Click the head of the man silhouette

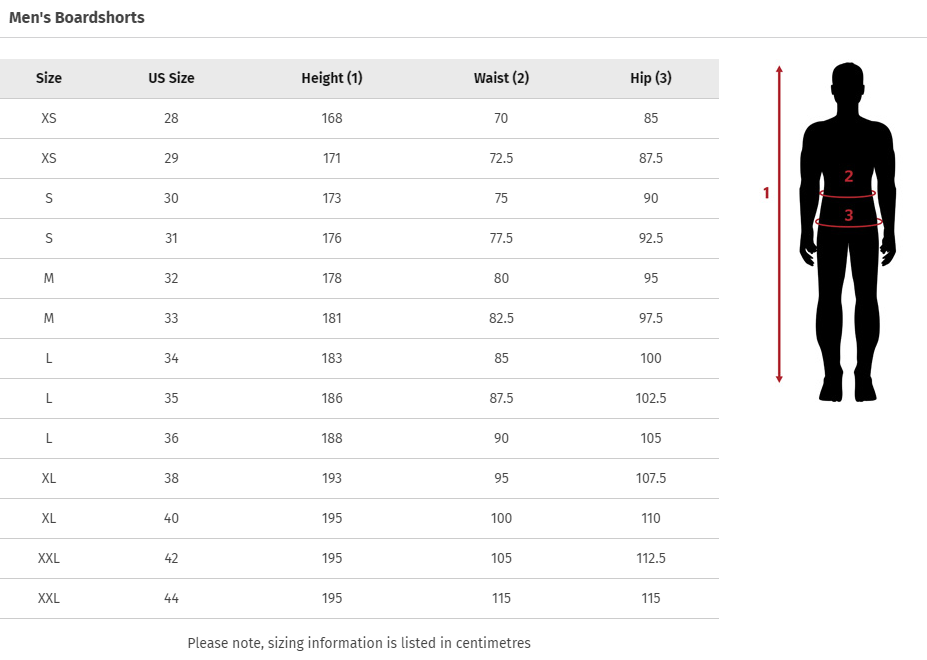[848, 87]
